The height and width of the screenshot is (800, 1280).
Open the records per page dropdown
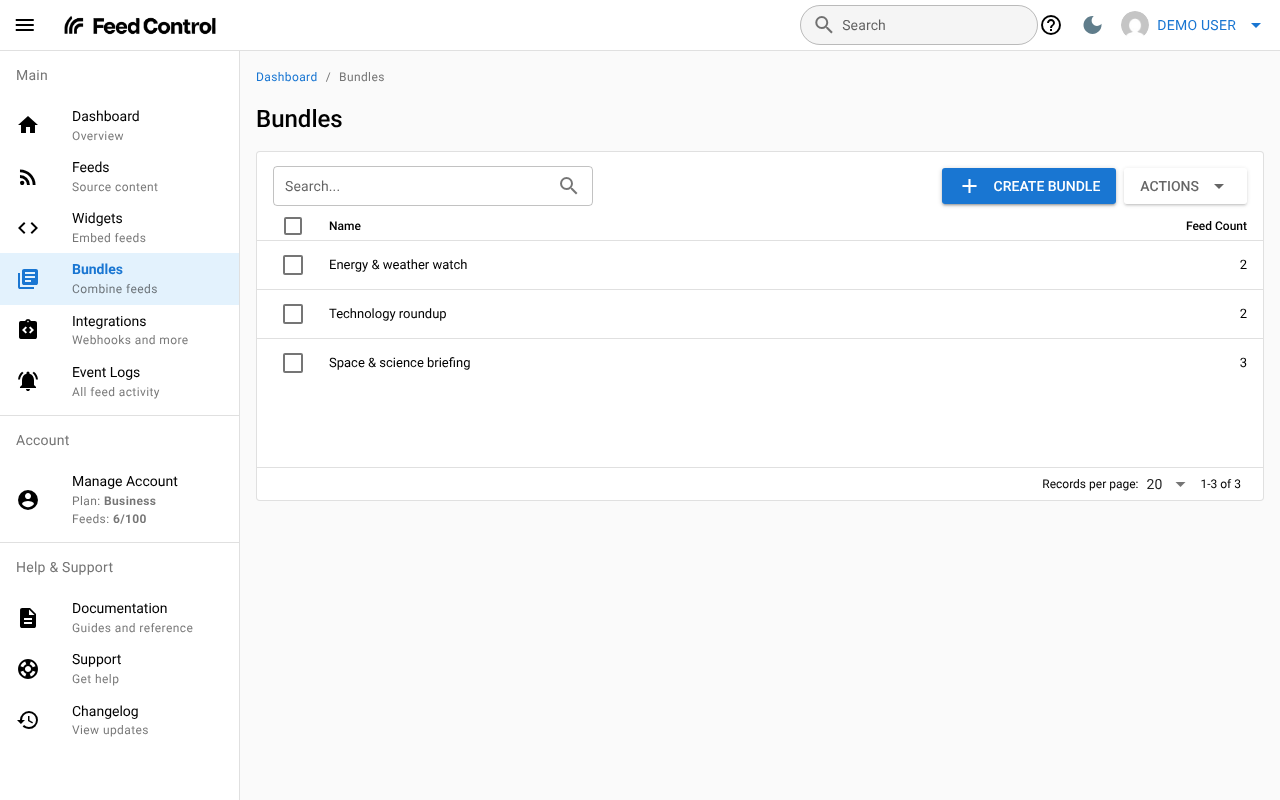1166,484
